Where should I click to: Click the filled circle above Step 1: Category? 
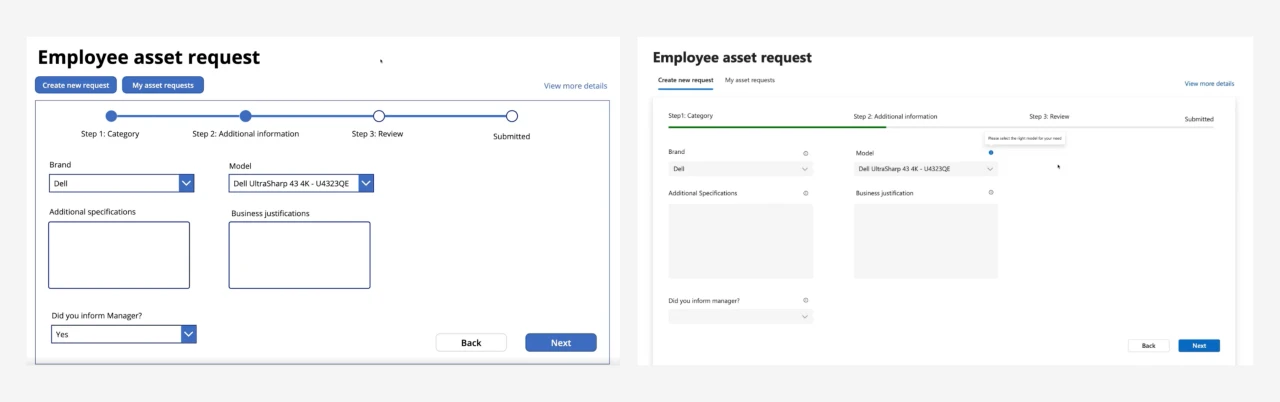point(111,116)
